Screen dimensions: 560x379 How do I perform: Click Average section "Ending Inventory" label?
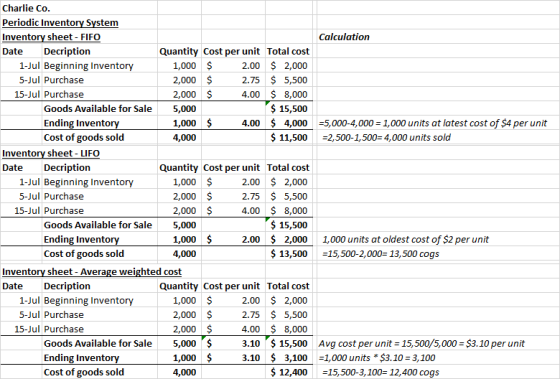[81, 358]
